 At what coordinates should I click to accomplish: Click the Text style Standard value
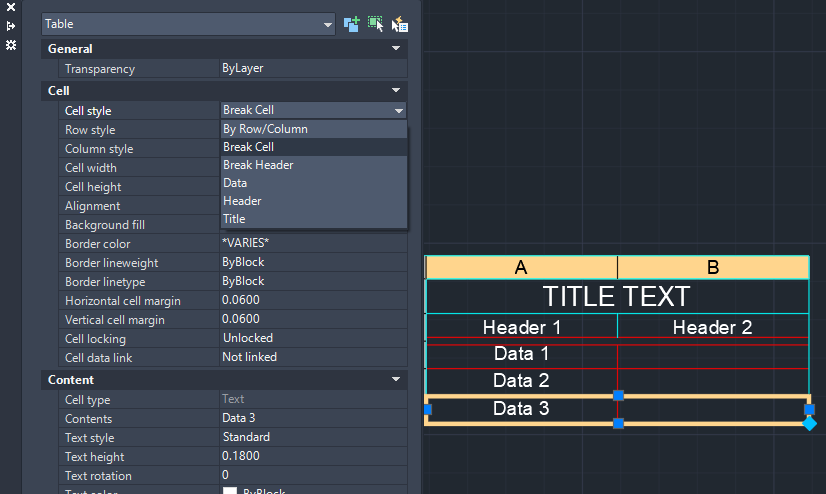[x=313, y=437]
